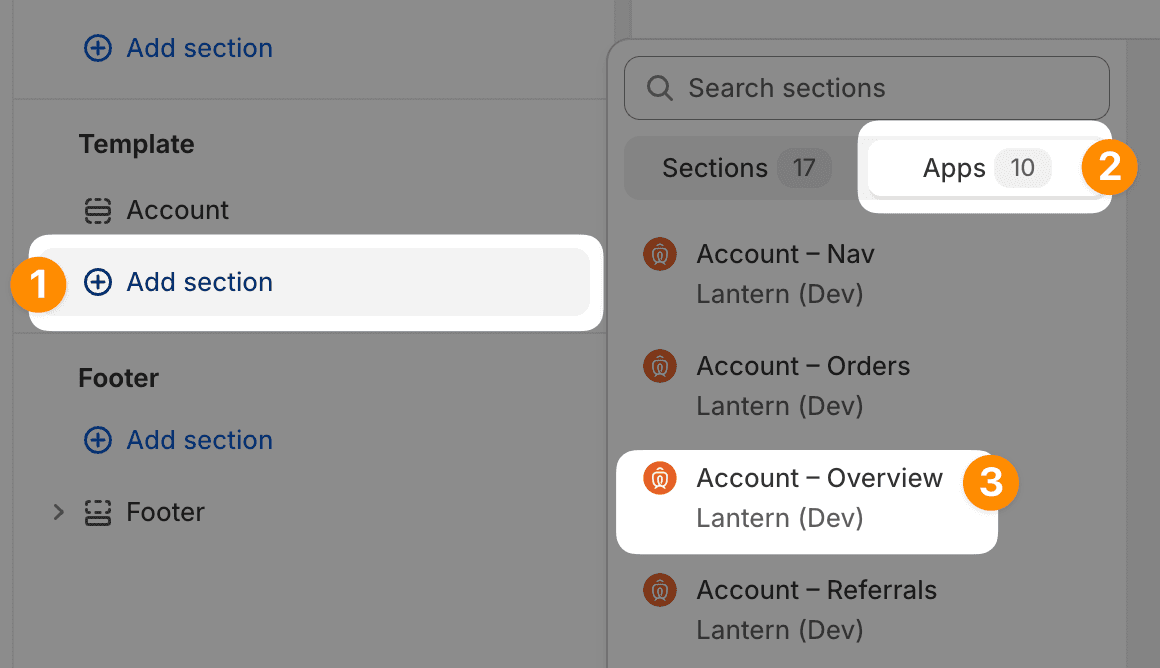This screenshot has height=668, width=1160.
Task: Click the plus icon under Template heading
Action: pyautogui.click(x=97, y=283)
